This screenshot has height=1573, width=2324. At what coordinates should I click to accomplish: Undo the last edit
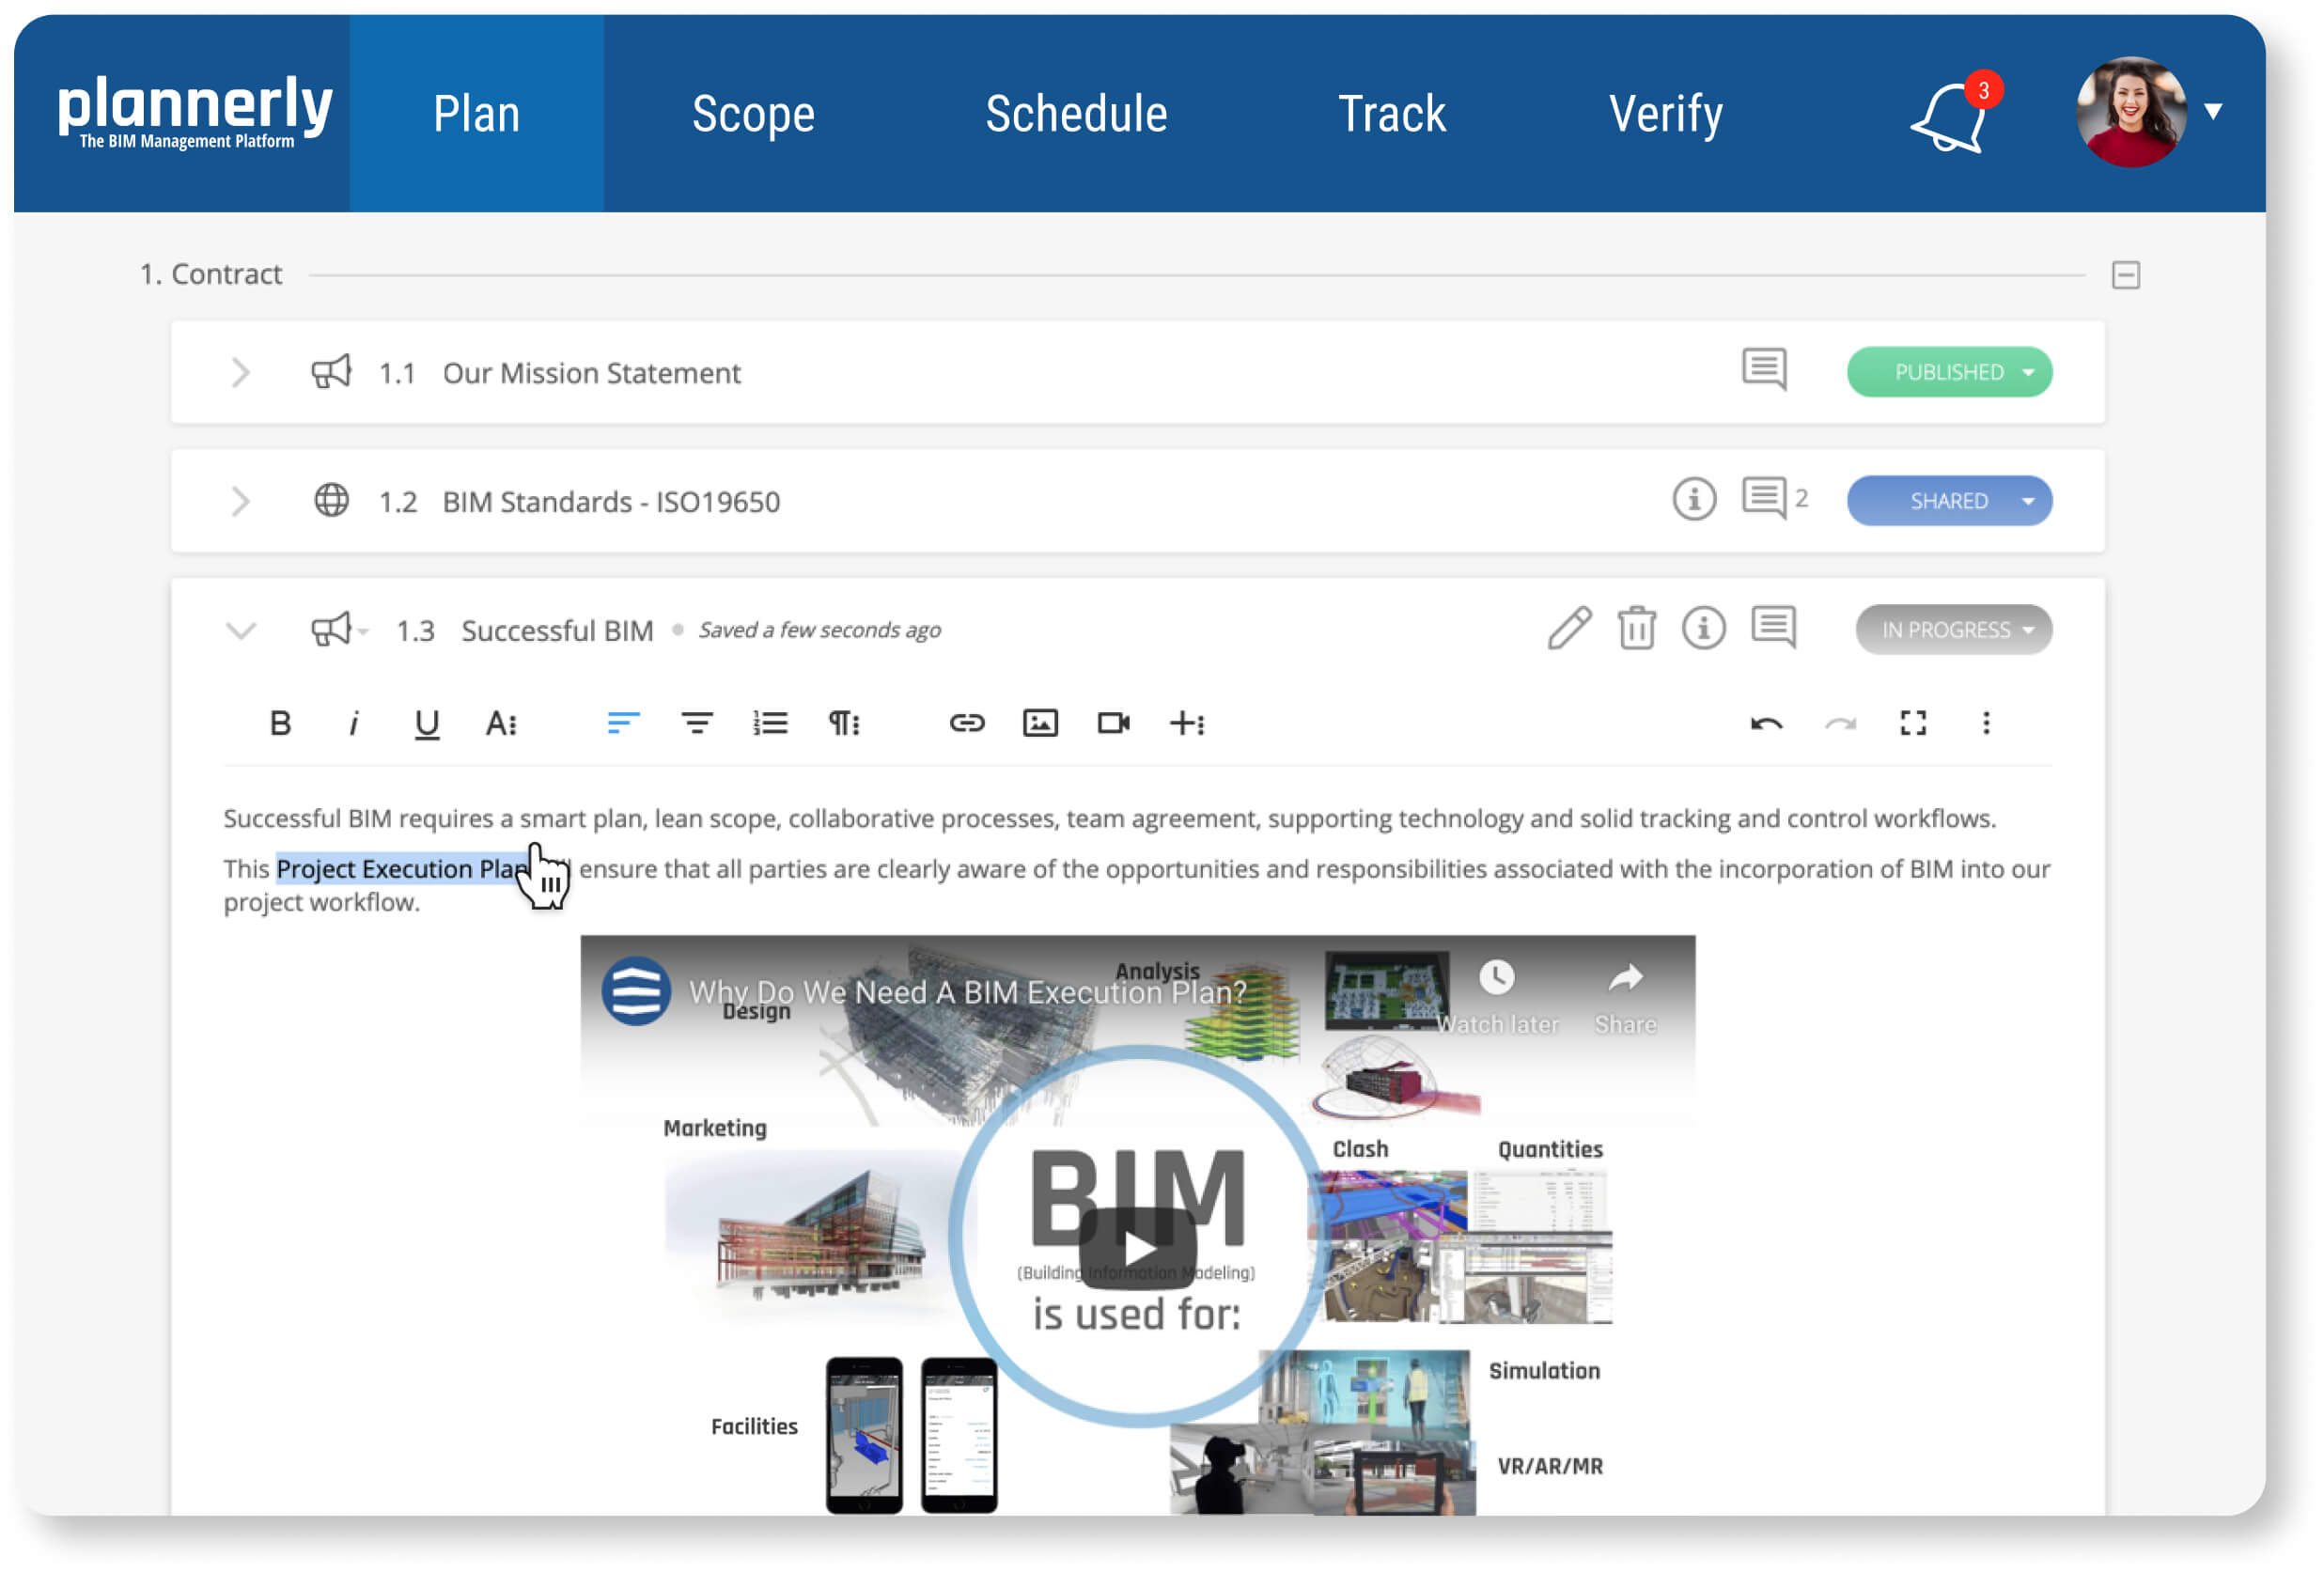[1766, 723]
